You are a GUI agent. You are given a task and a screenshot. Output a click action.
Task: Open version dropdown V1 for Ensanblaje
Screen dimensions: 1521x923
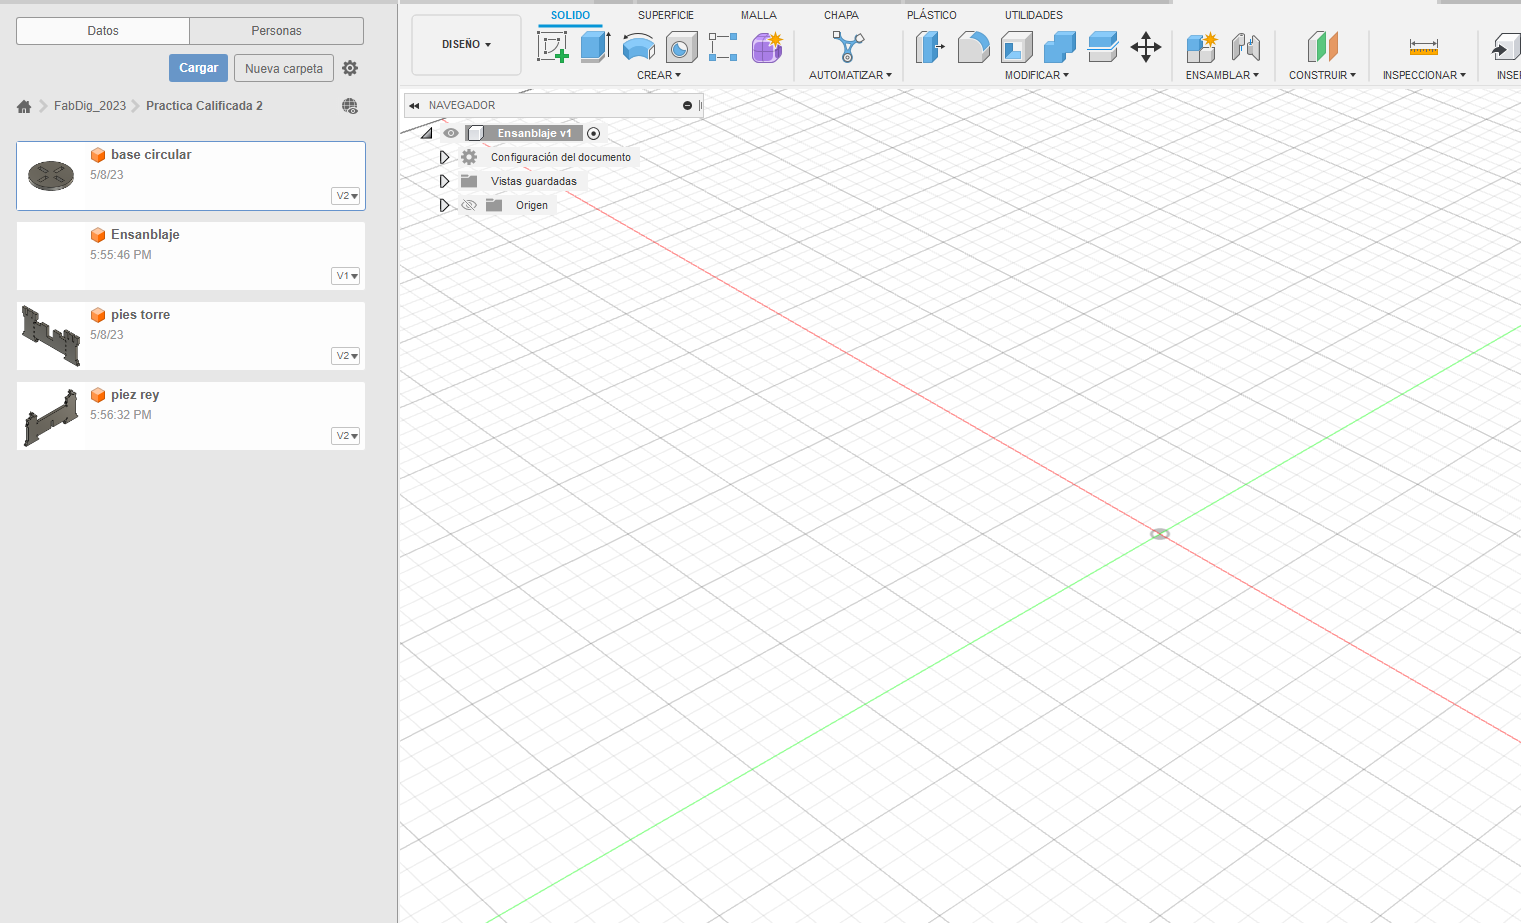pos(346,276)
